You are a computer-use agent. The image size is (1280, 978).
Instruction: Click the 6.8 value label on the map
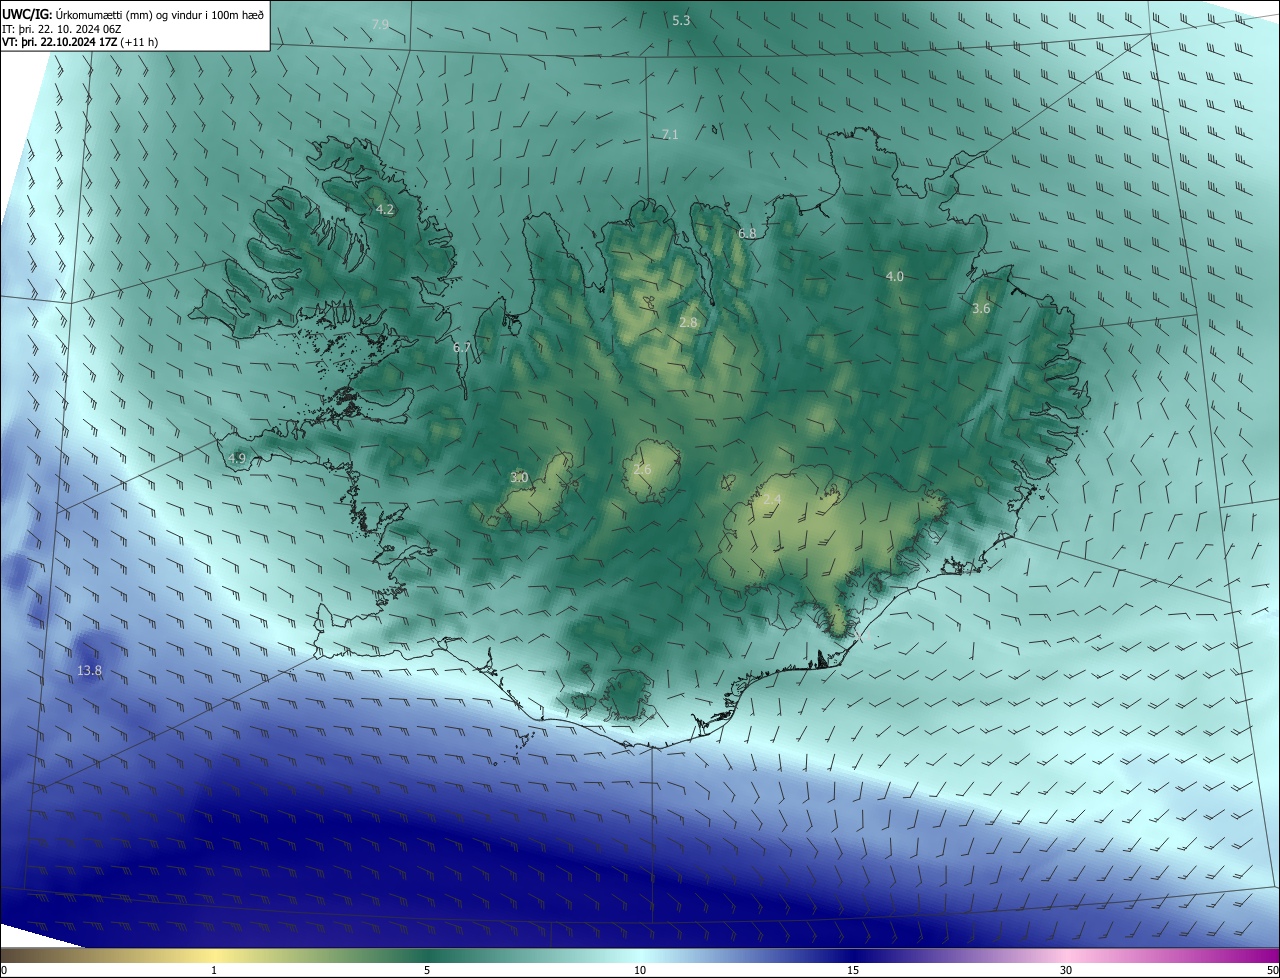click(x=747, y=233)
